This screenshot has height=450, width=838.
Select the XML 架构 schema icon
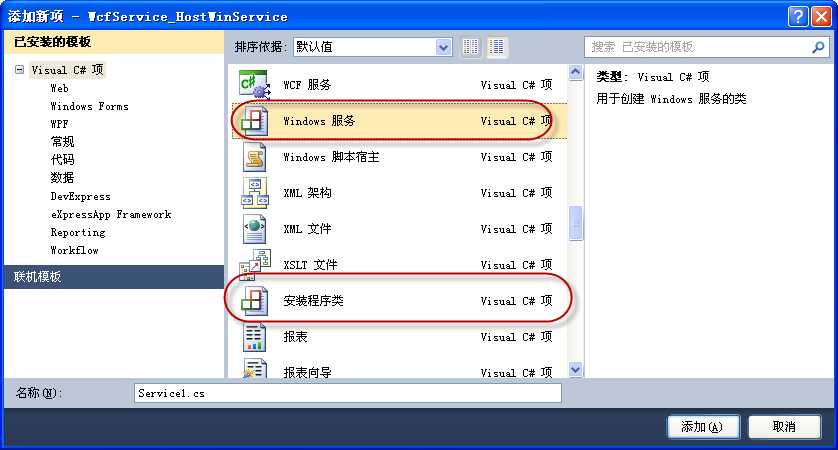click(254, 192)
